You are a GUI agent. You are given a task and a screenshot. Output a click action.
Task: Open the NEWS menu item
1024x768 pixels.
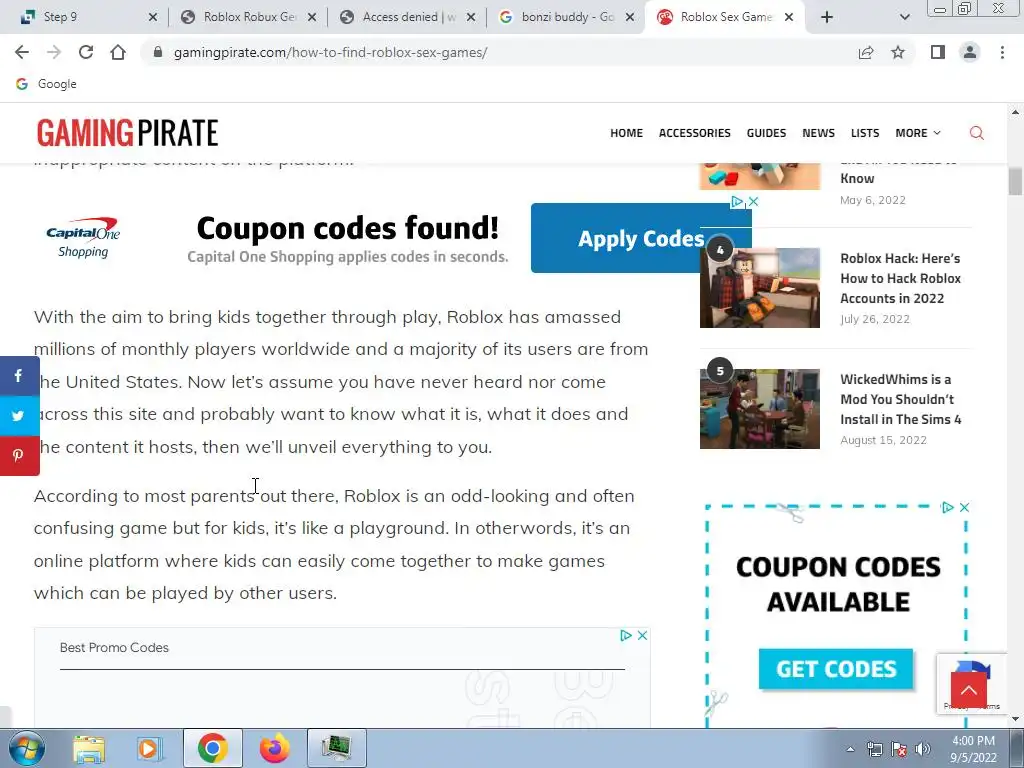[x=818, y=133]
